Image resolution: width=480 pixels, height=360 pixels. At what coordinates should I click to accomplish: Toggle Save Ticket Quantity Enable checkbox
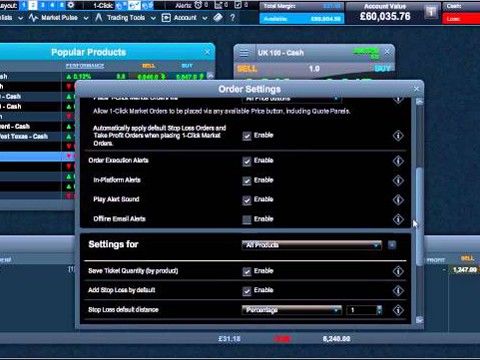[x=247, y=271]
